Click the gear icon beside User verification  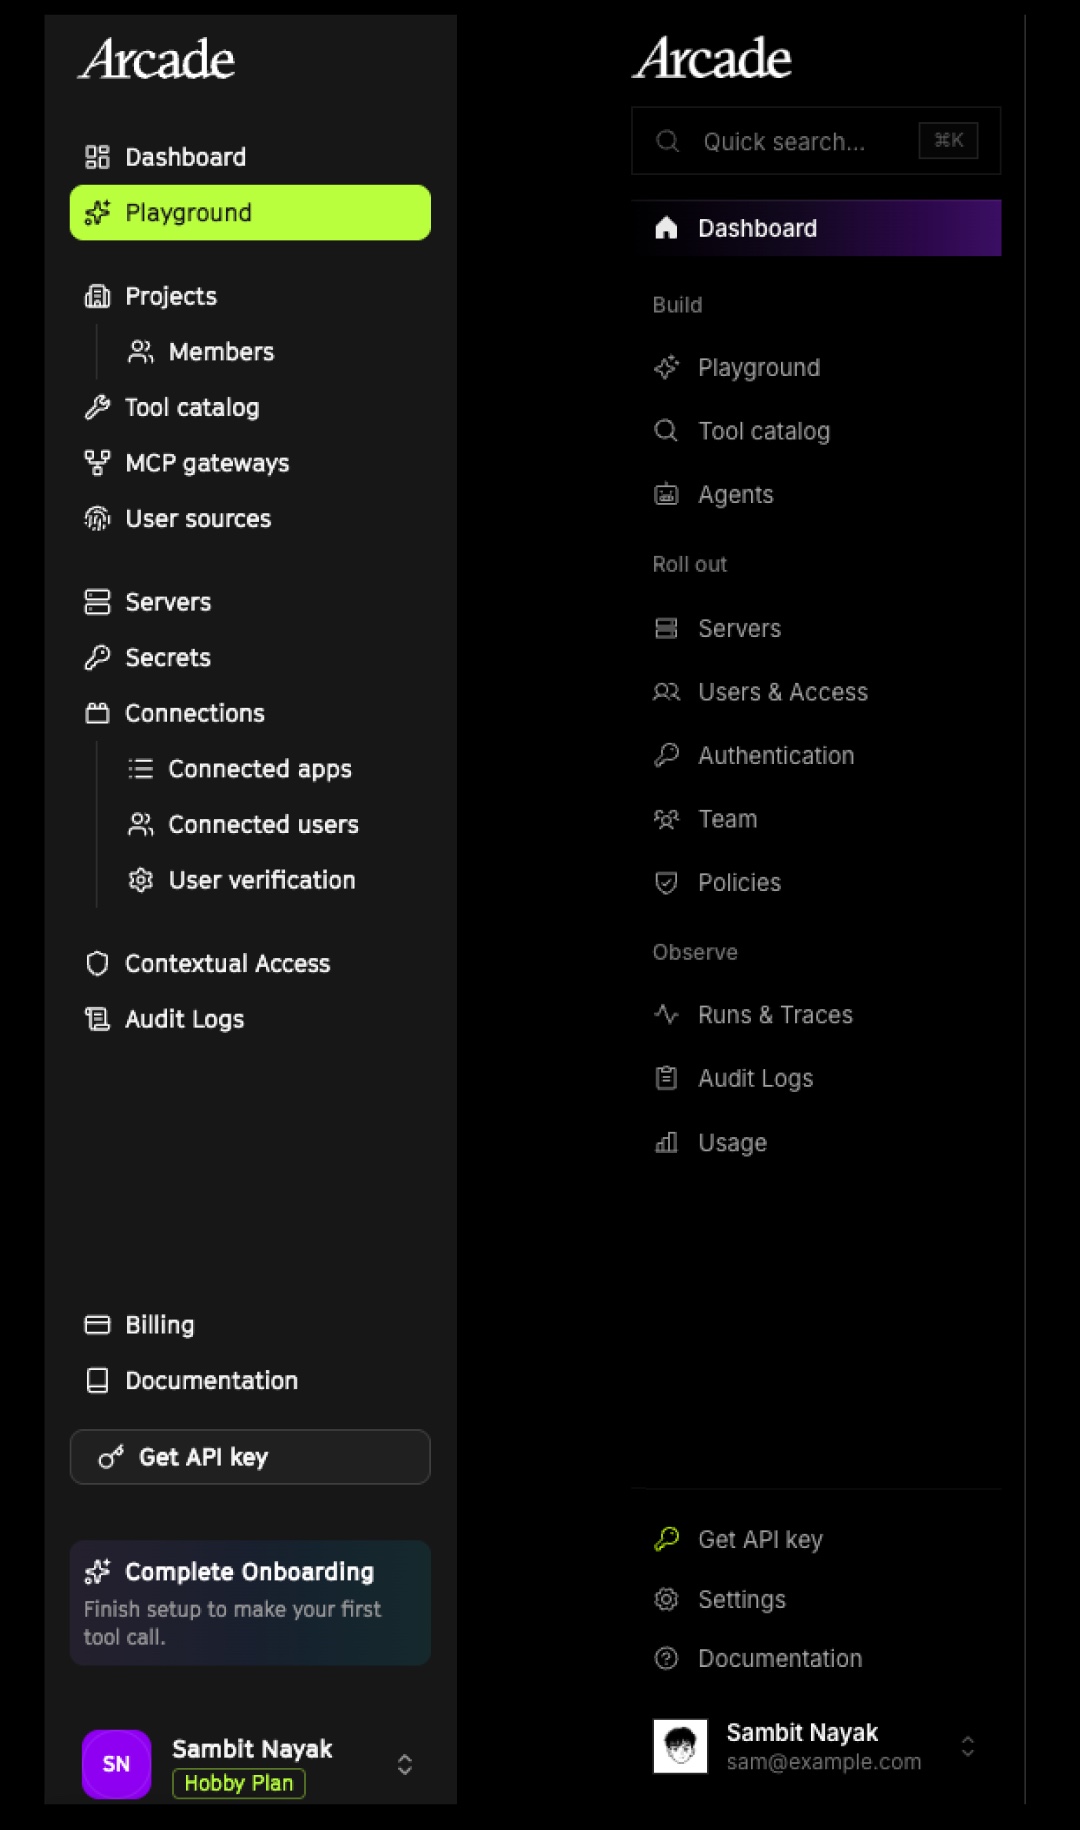[141, 880]
